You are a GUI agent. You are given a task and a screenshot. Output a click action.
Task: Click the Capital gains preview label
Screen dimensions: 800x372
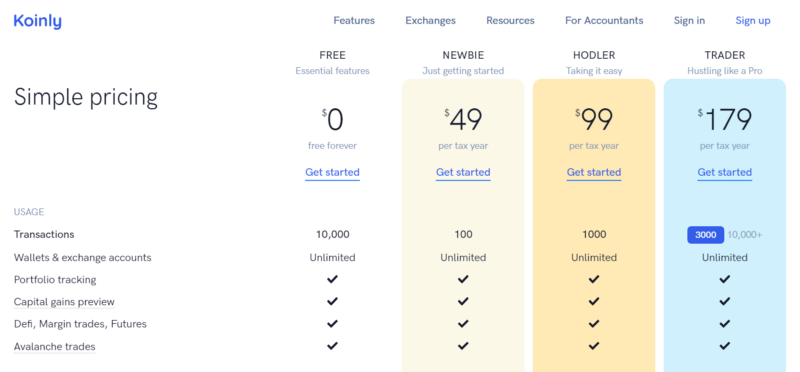point(64,302)
